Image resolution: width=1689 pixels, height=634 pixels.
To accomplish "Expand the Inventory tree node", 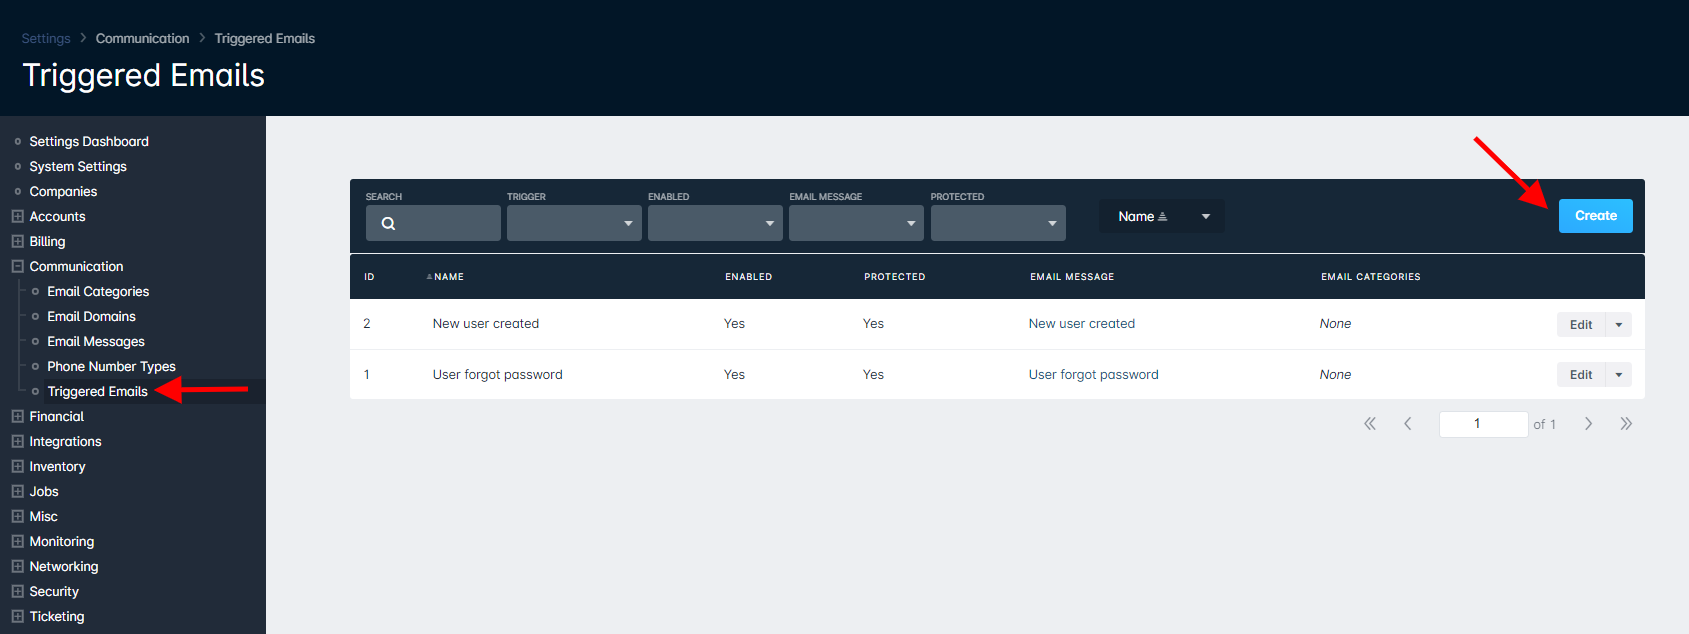I will (17, 466).
